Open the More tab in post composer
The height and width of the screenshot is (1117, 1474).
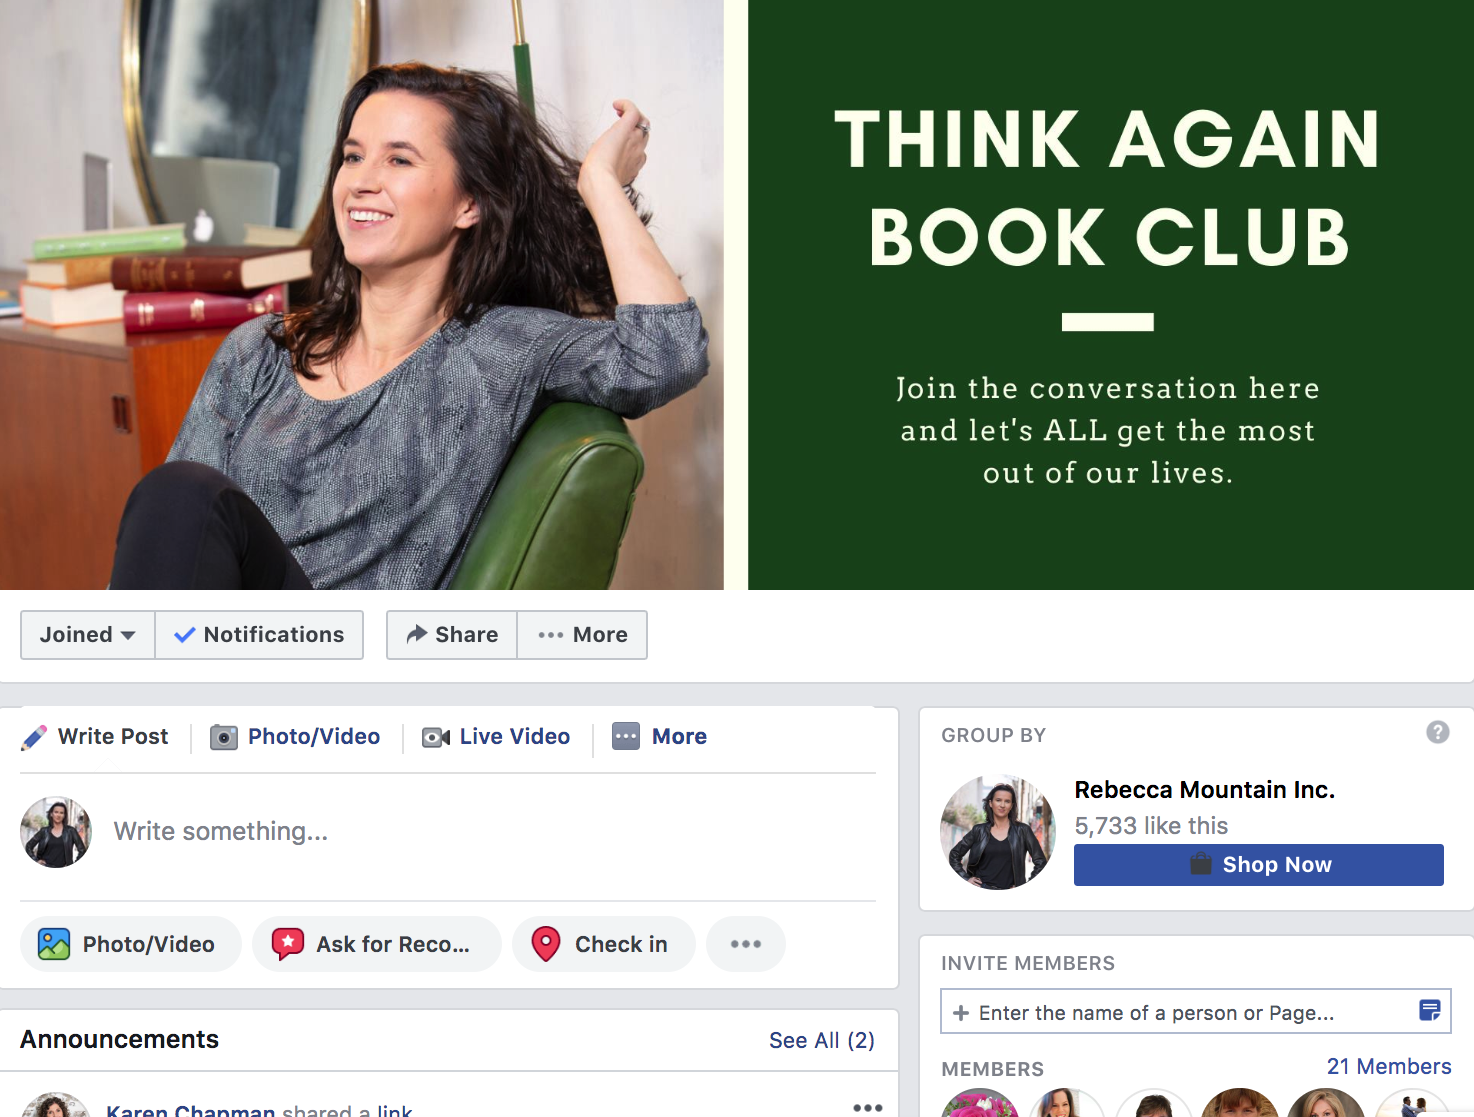point(660,737)
